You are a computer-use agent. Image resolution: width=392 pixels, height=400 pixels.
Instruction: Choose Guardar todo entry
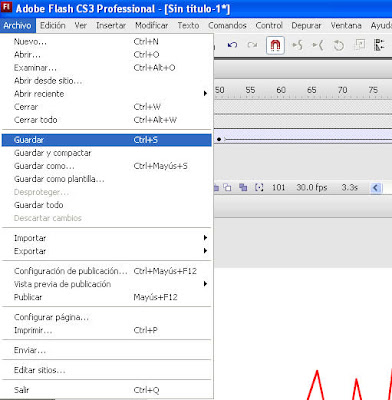point(107,205)
